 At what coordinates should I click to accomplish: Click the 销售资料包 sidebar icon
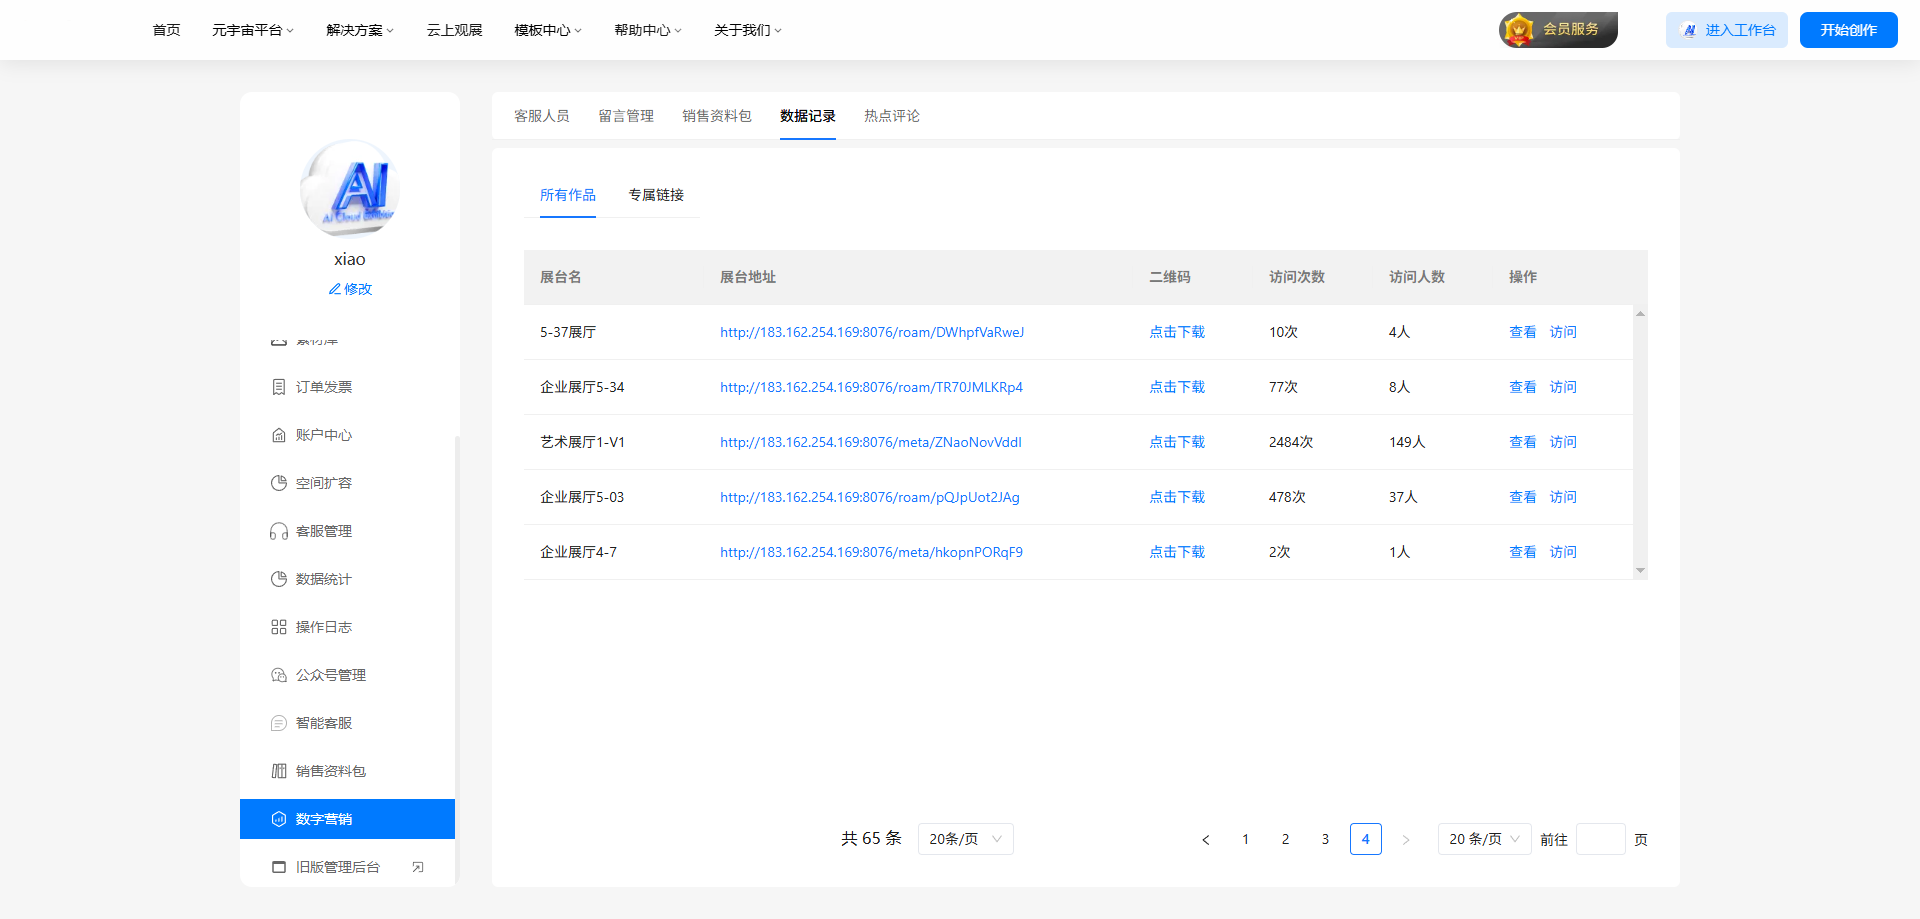(279, 771)
